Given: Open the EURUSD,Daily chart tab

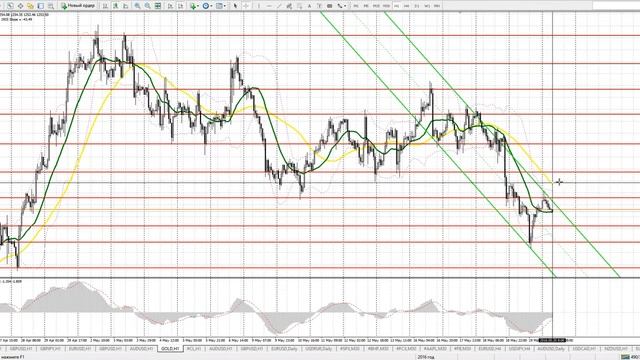Looking at the screenshot, I should click(x=284, y=349).
